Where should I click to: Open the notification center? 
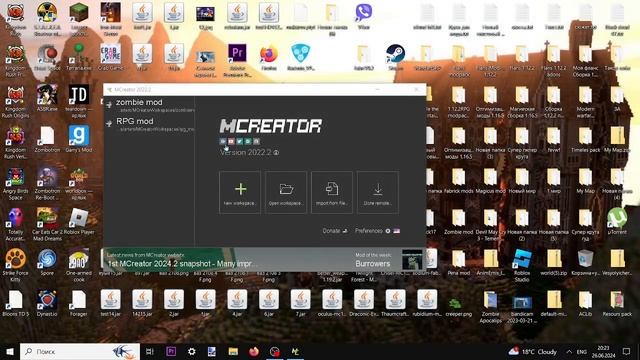tap(627, 351)
